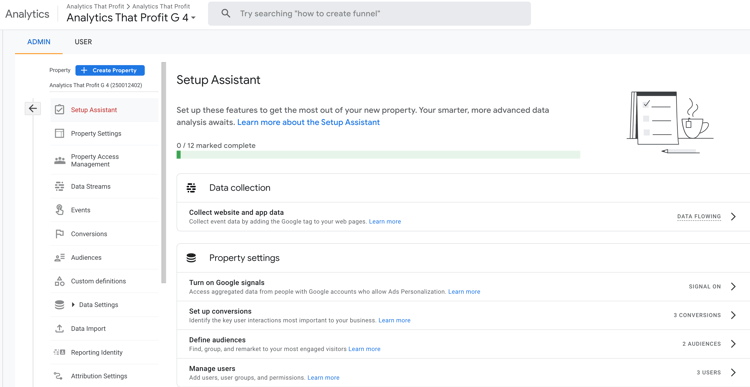Click the Setup Assistant checkbox icon in sidebar
750x387 pixels.
[x=59, y=110]
